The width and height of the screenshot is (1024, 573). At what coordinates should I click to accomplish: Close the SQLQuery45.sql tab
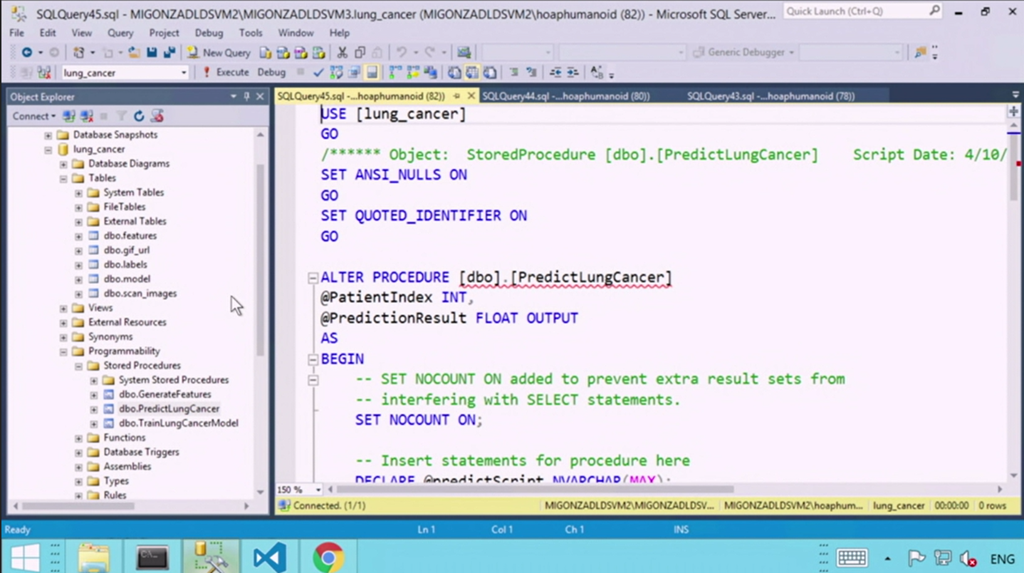[x=471, y=96]
